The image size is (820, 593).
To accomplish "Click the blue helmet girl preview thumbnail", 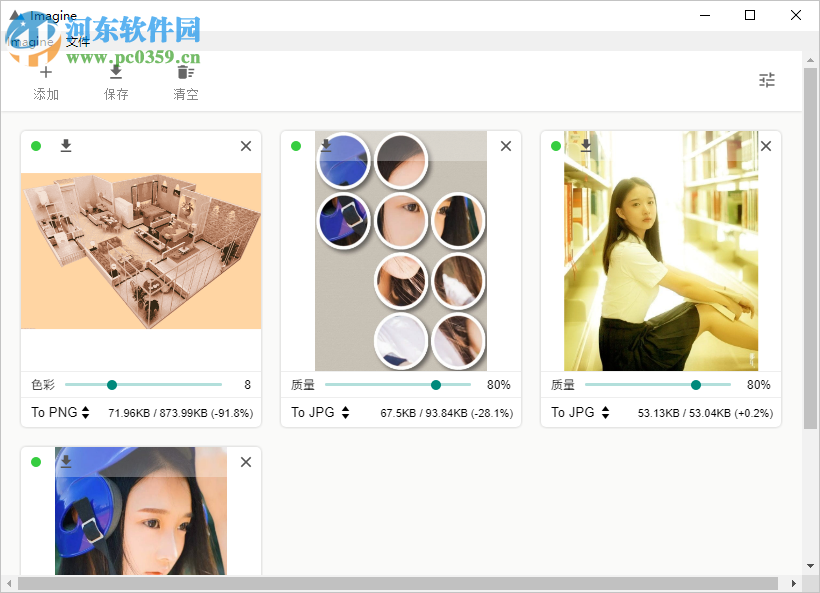I will pyautogui.click(x=141, y=511).
